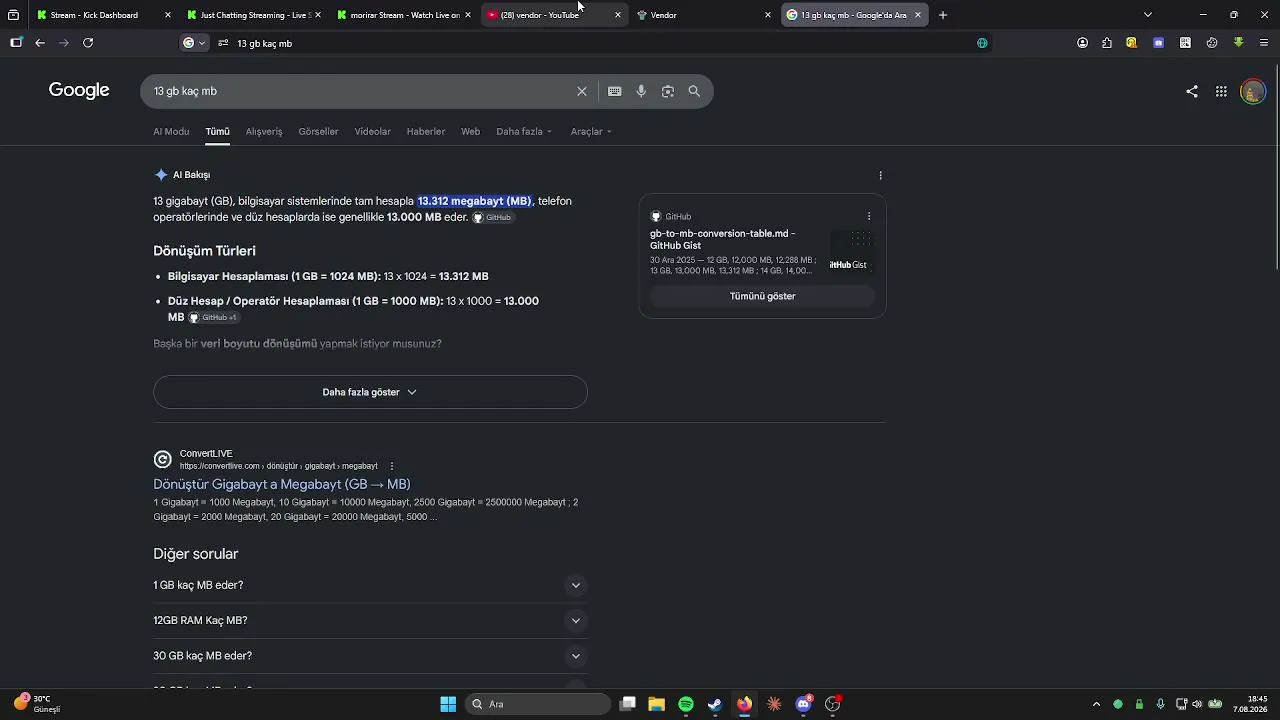Click the Firefox address bar text
This screenshot has height=720, width=1280.
265,43
